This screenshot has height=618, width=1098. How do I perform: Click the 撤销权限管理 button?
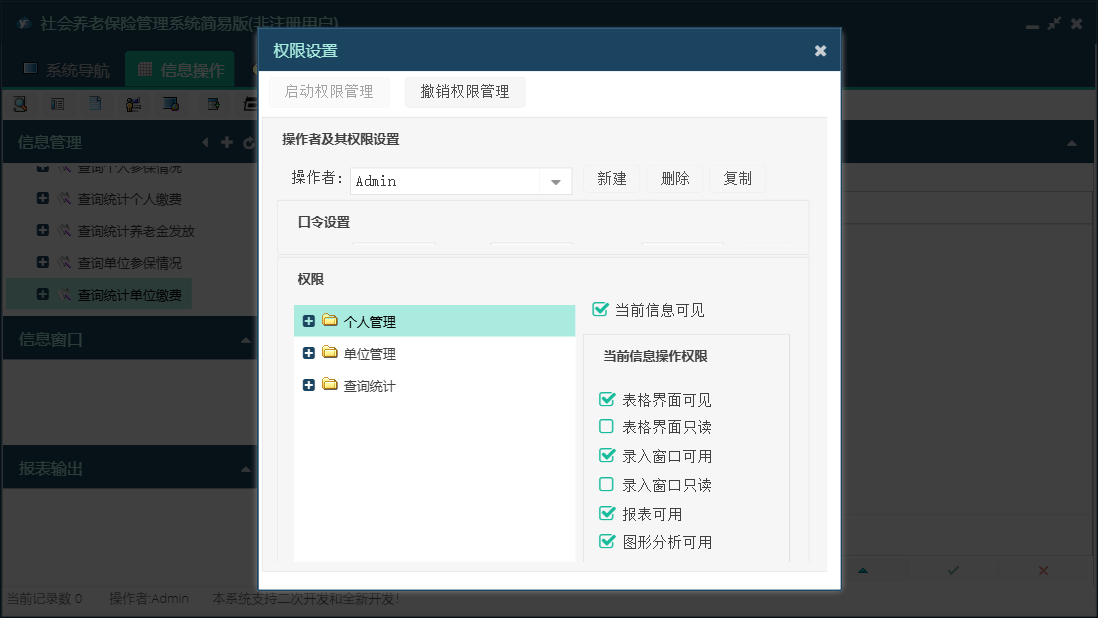pyautogui.click(x=465, y=92)
